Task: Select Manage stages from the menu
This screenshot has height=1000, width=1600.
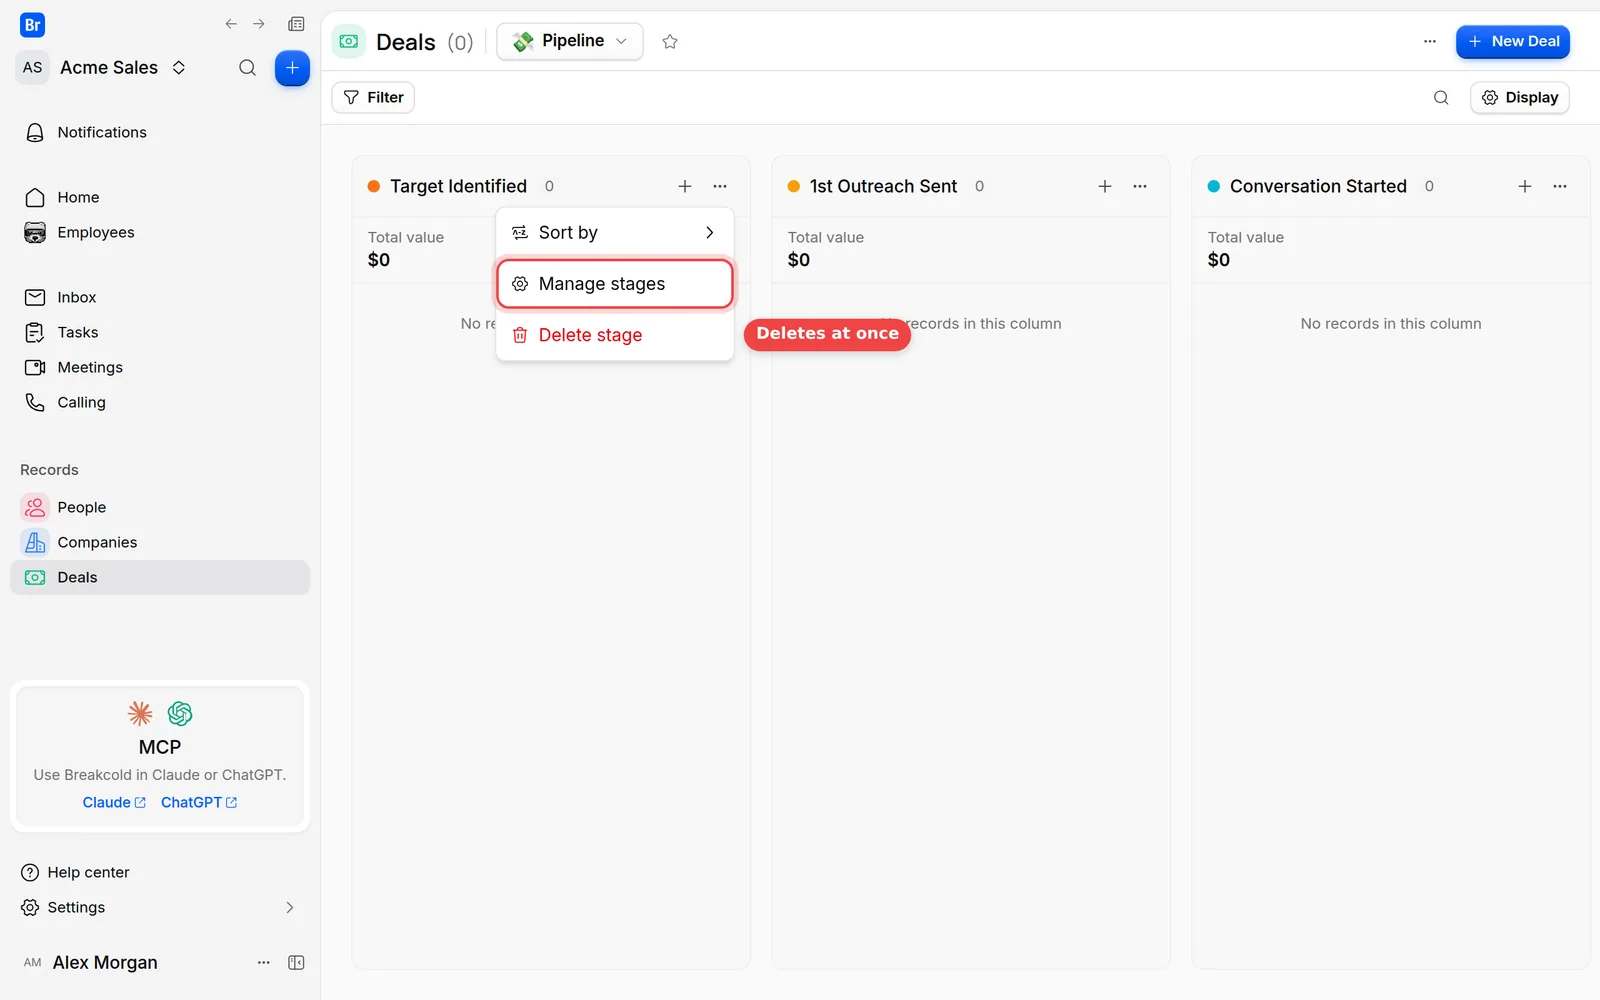Action: click(x=615, y=284)
